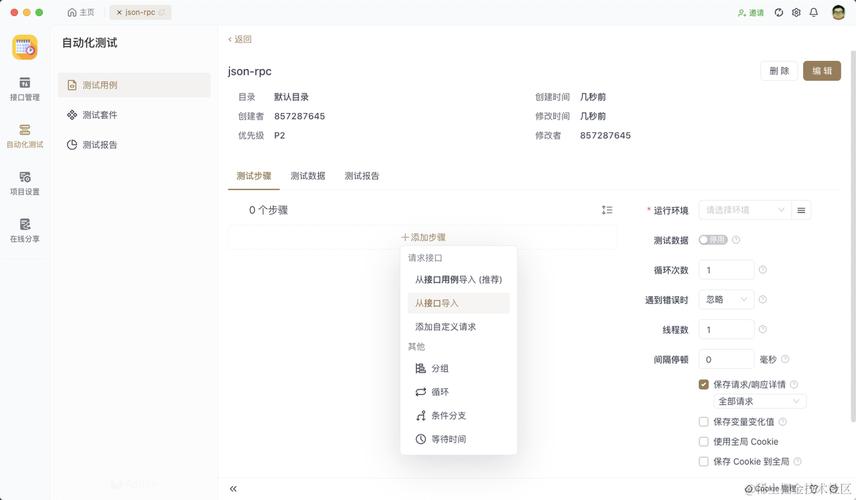Screen dimensions: 856x500
Task: Open 在线分享 in the sidebar
Action: tap(25, 230)
